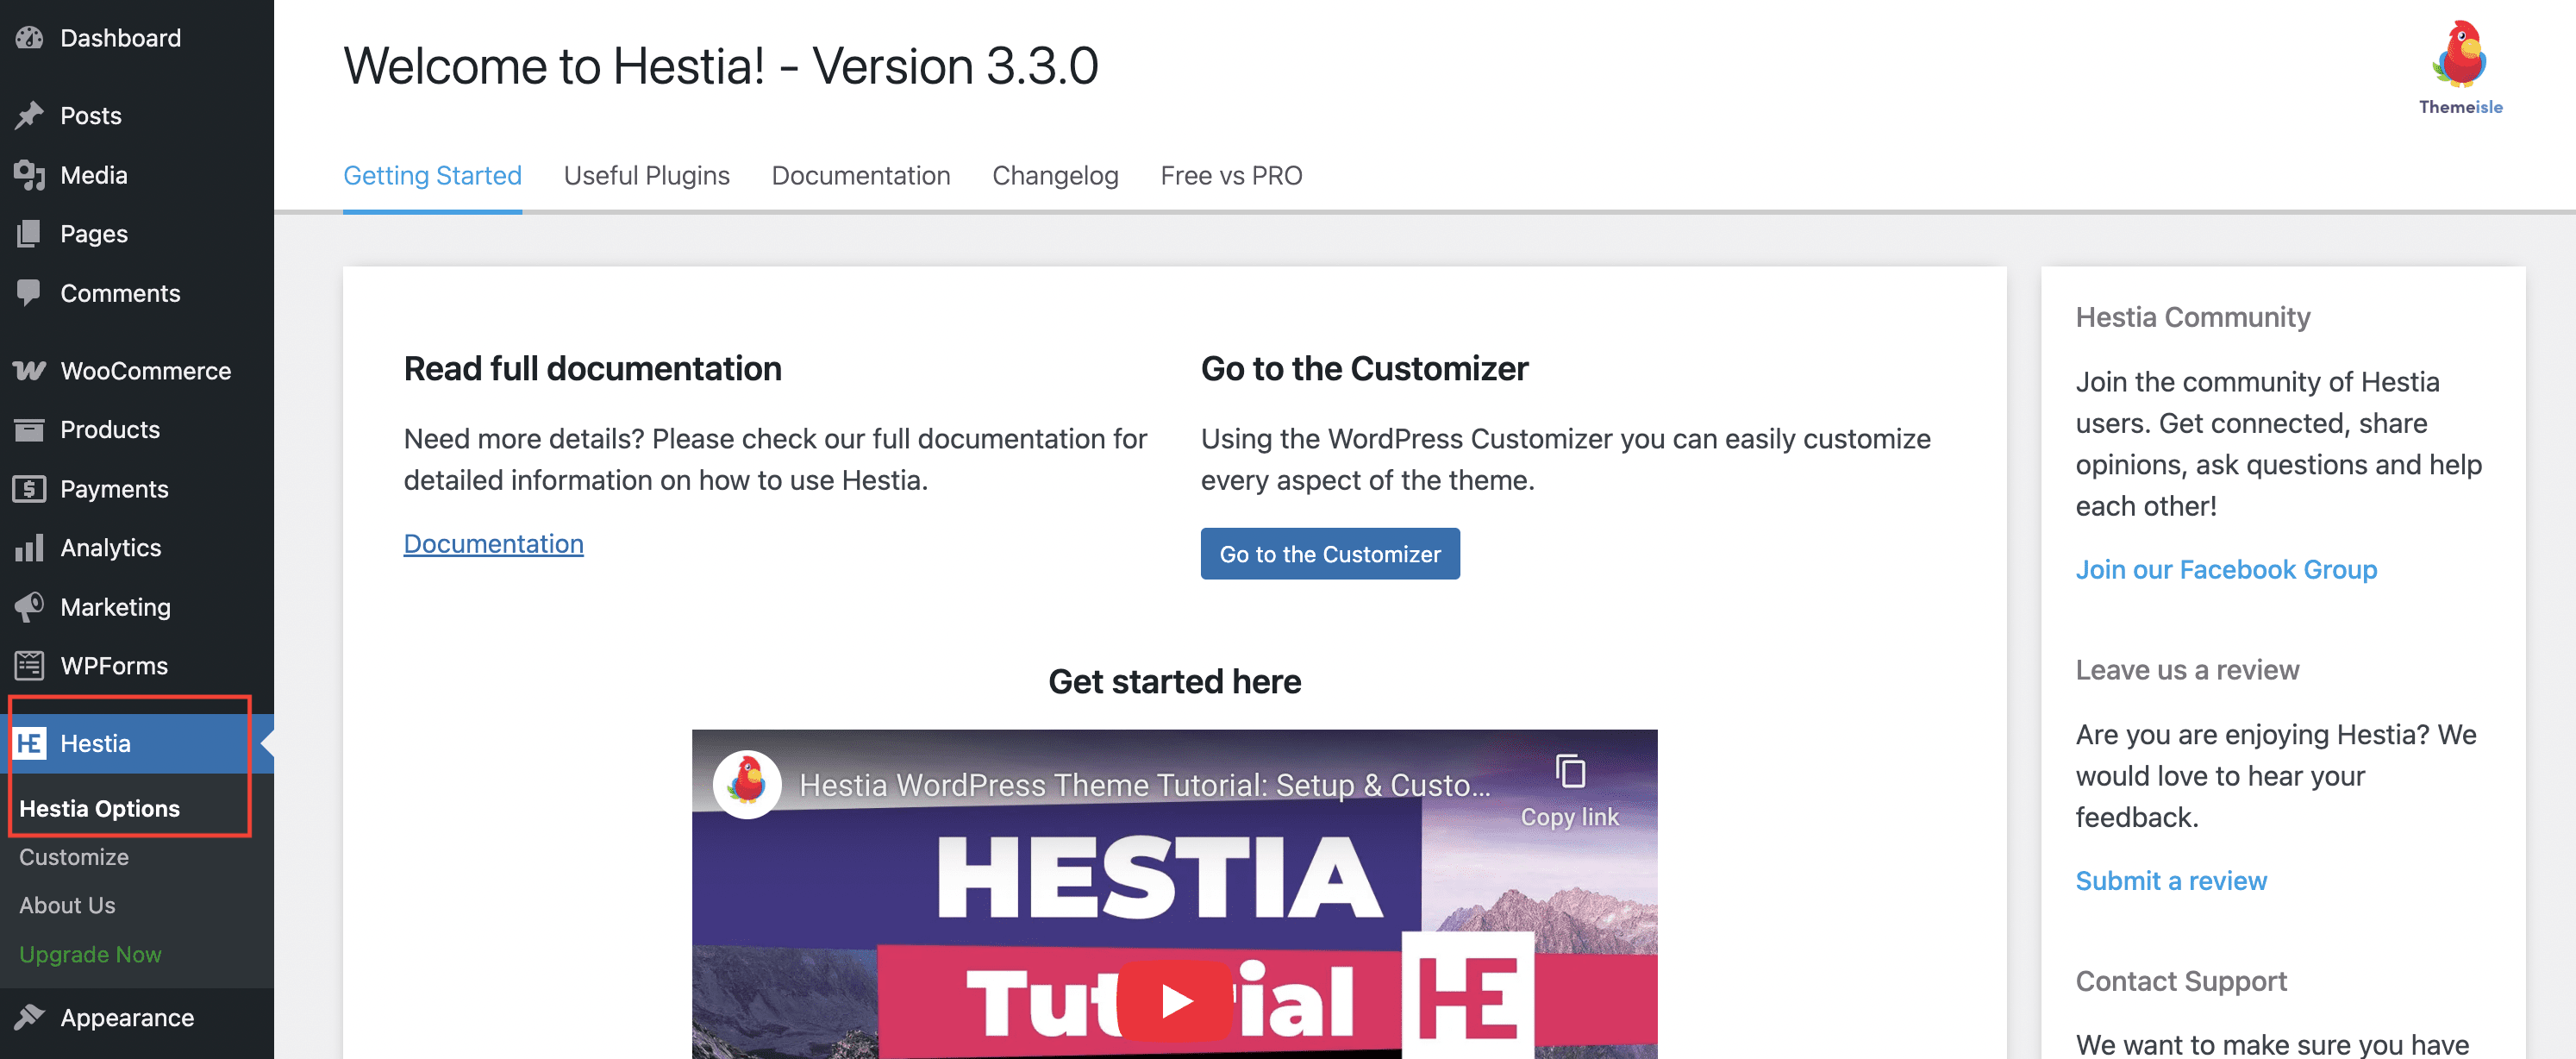Click Submit a review link

pyautogui.click(x=2171, y=881)
